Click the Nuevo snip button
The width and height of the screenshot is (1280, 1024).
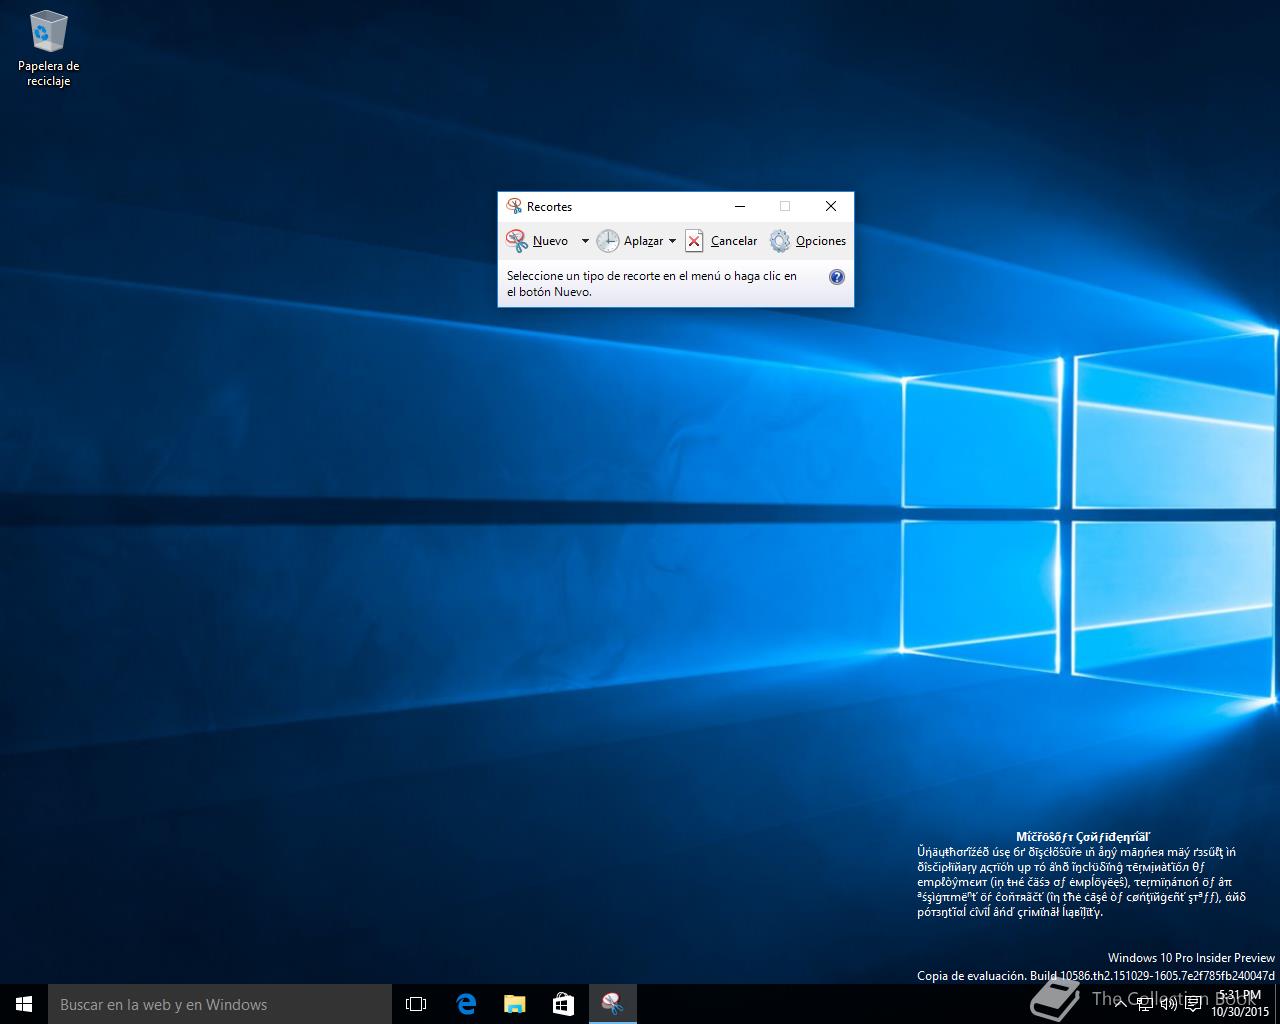point(538,241)
